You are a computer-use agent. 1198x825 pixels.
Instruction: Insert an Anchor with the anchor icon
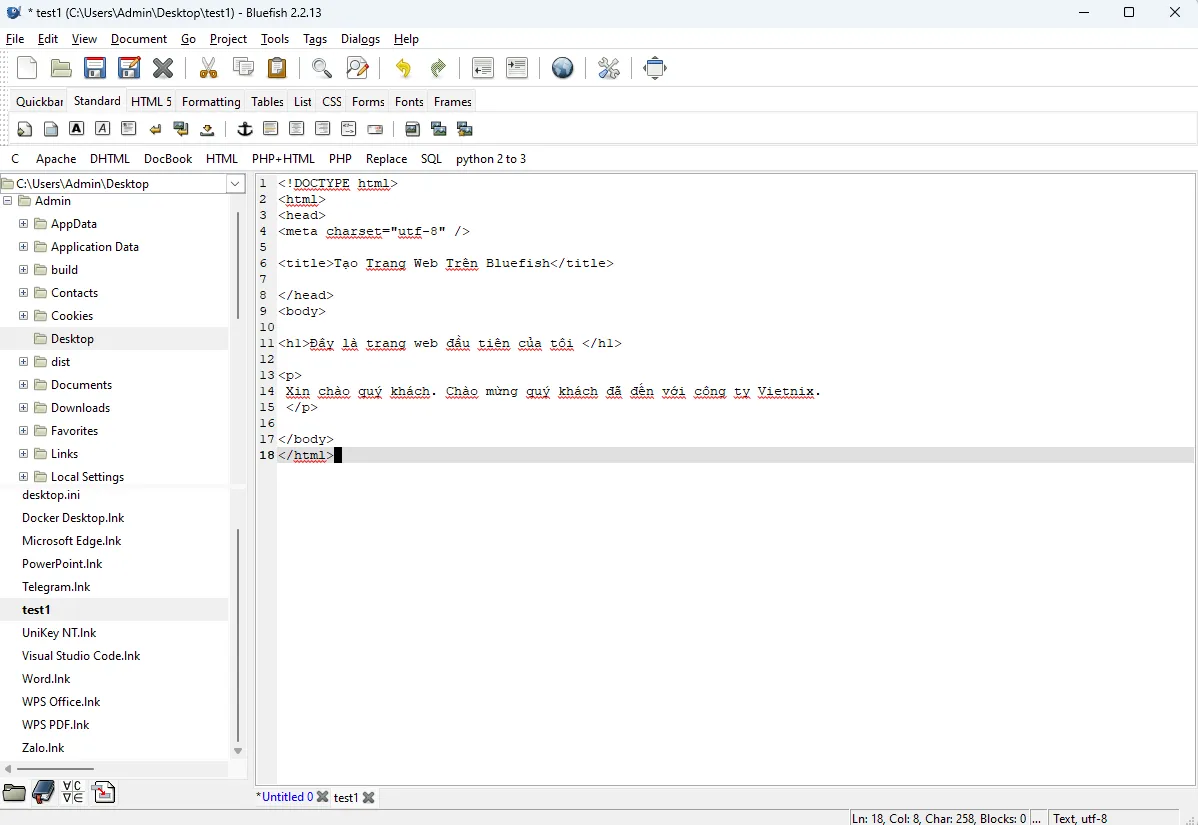[245, 128]
